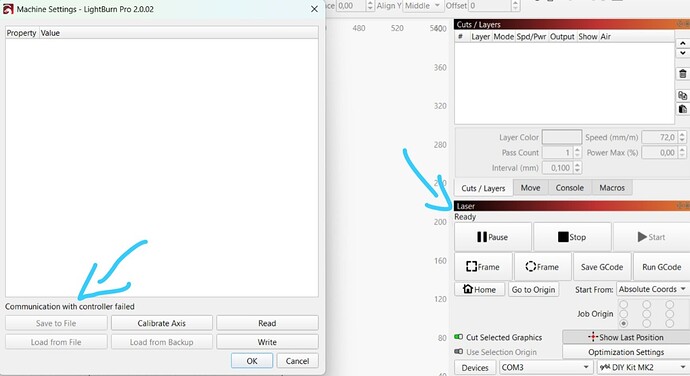690x376 pixels.
Task: Open the COM3 port dropdown
Action: 546,367
